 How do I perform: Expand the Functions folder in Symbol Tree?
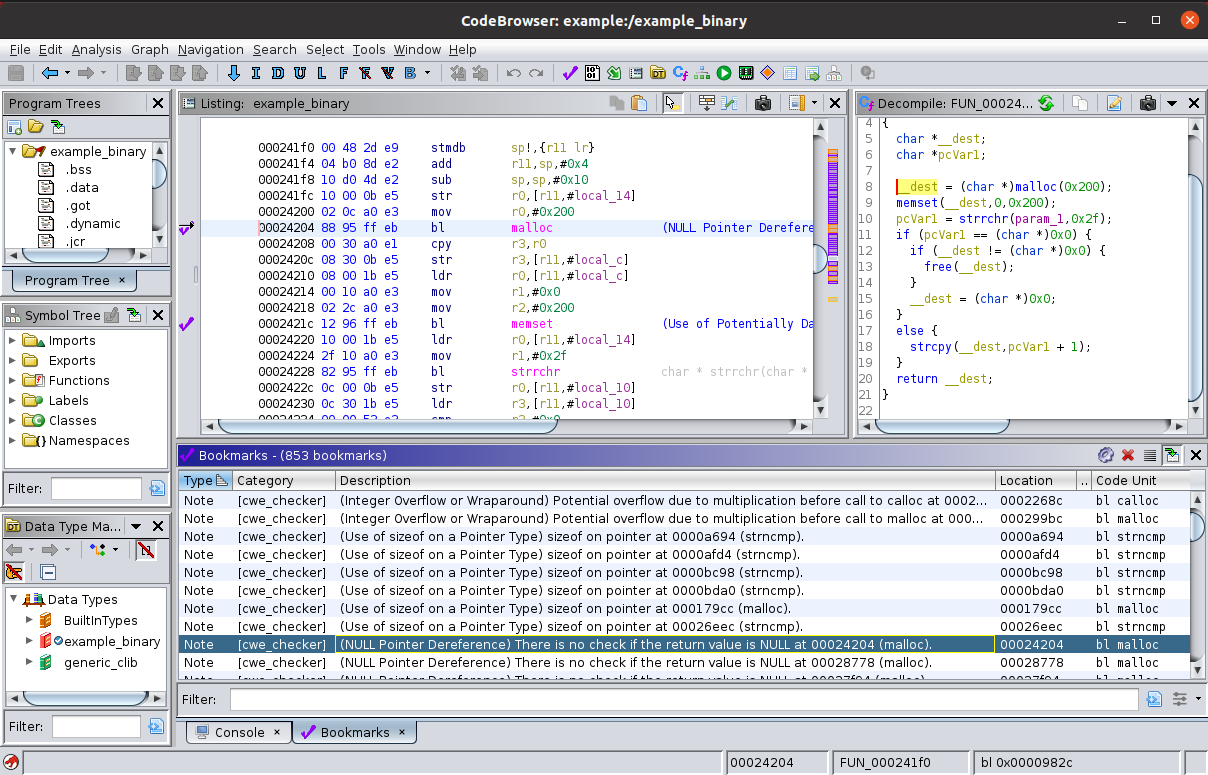[x=14, y=380]
